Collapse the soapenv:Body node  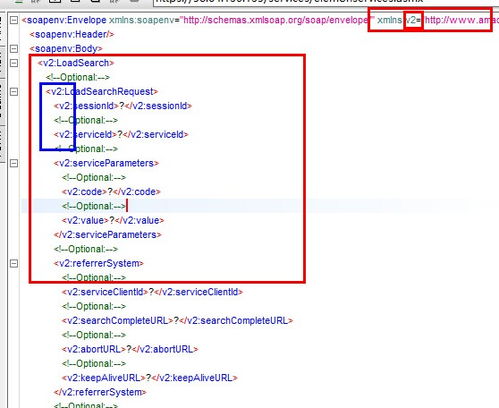pos(14,49)
